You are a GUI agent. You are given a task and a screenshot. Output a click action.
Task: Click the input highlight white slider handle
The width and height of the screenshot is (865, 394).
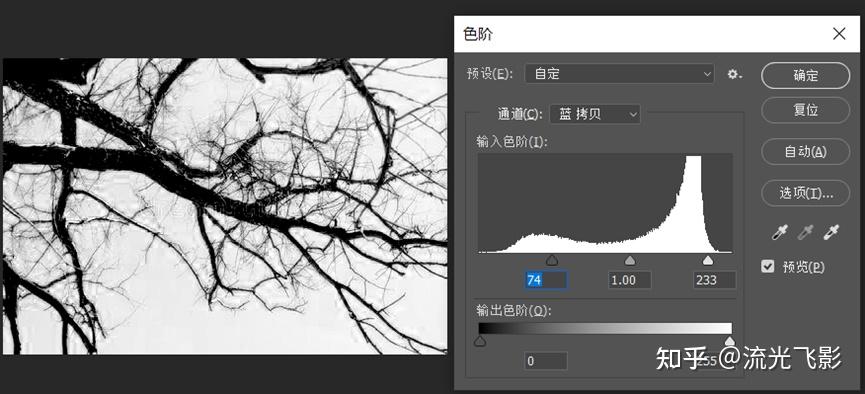coord(708,260)
